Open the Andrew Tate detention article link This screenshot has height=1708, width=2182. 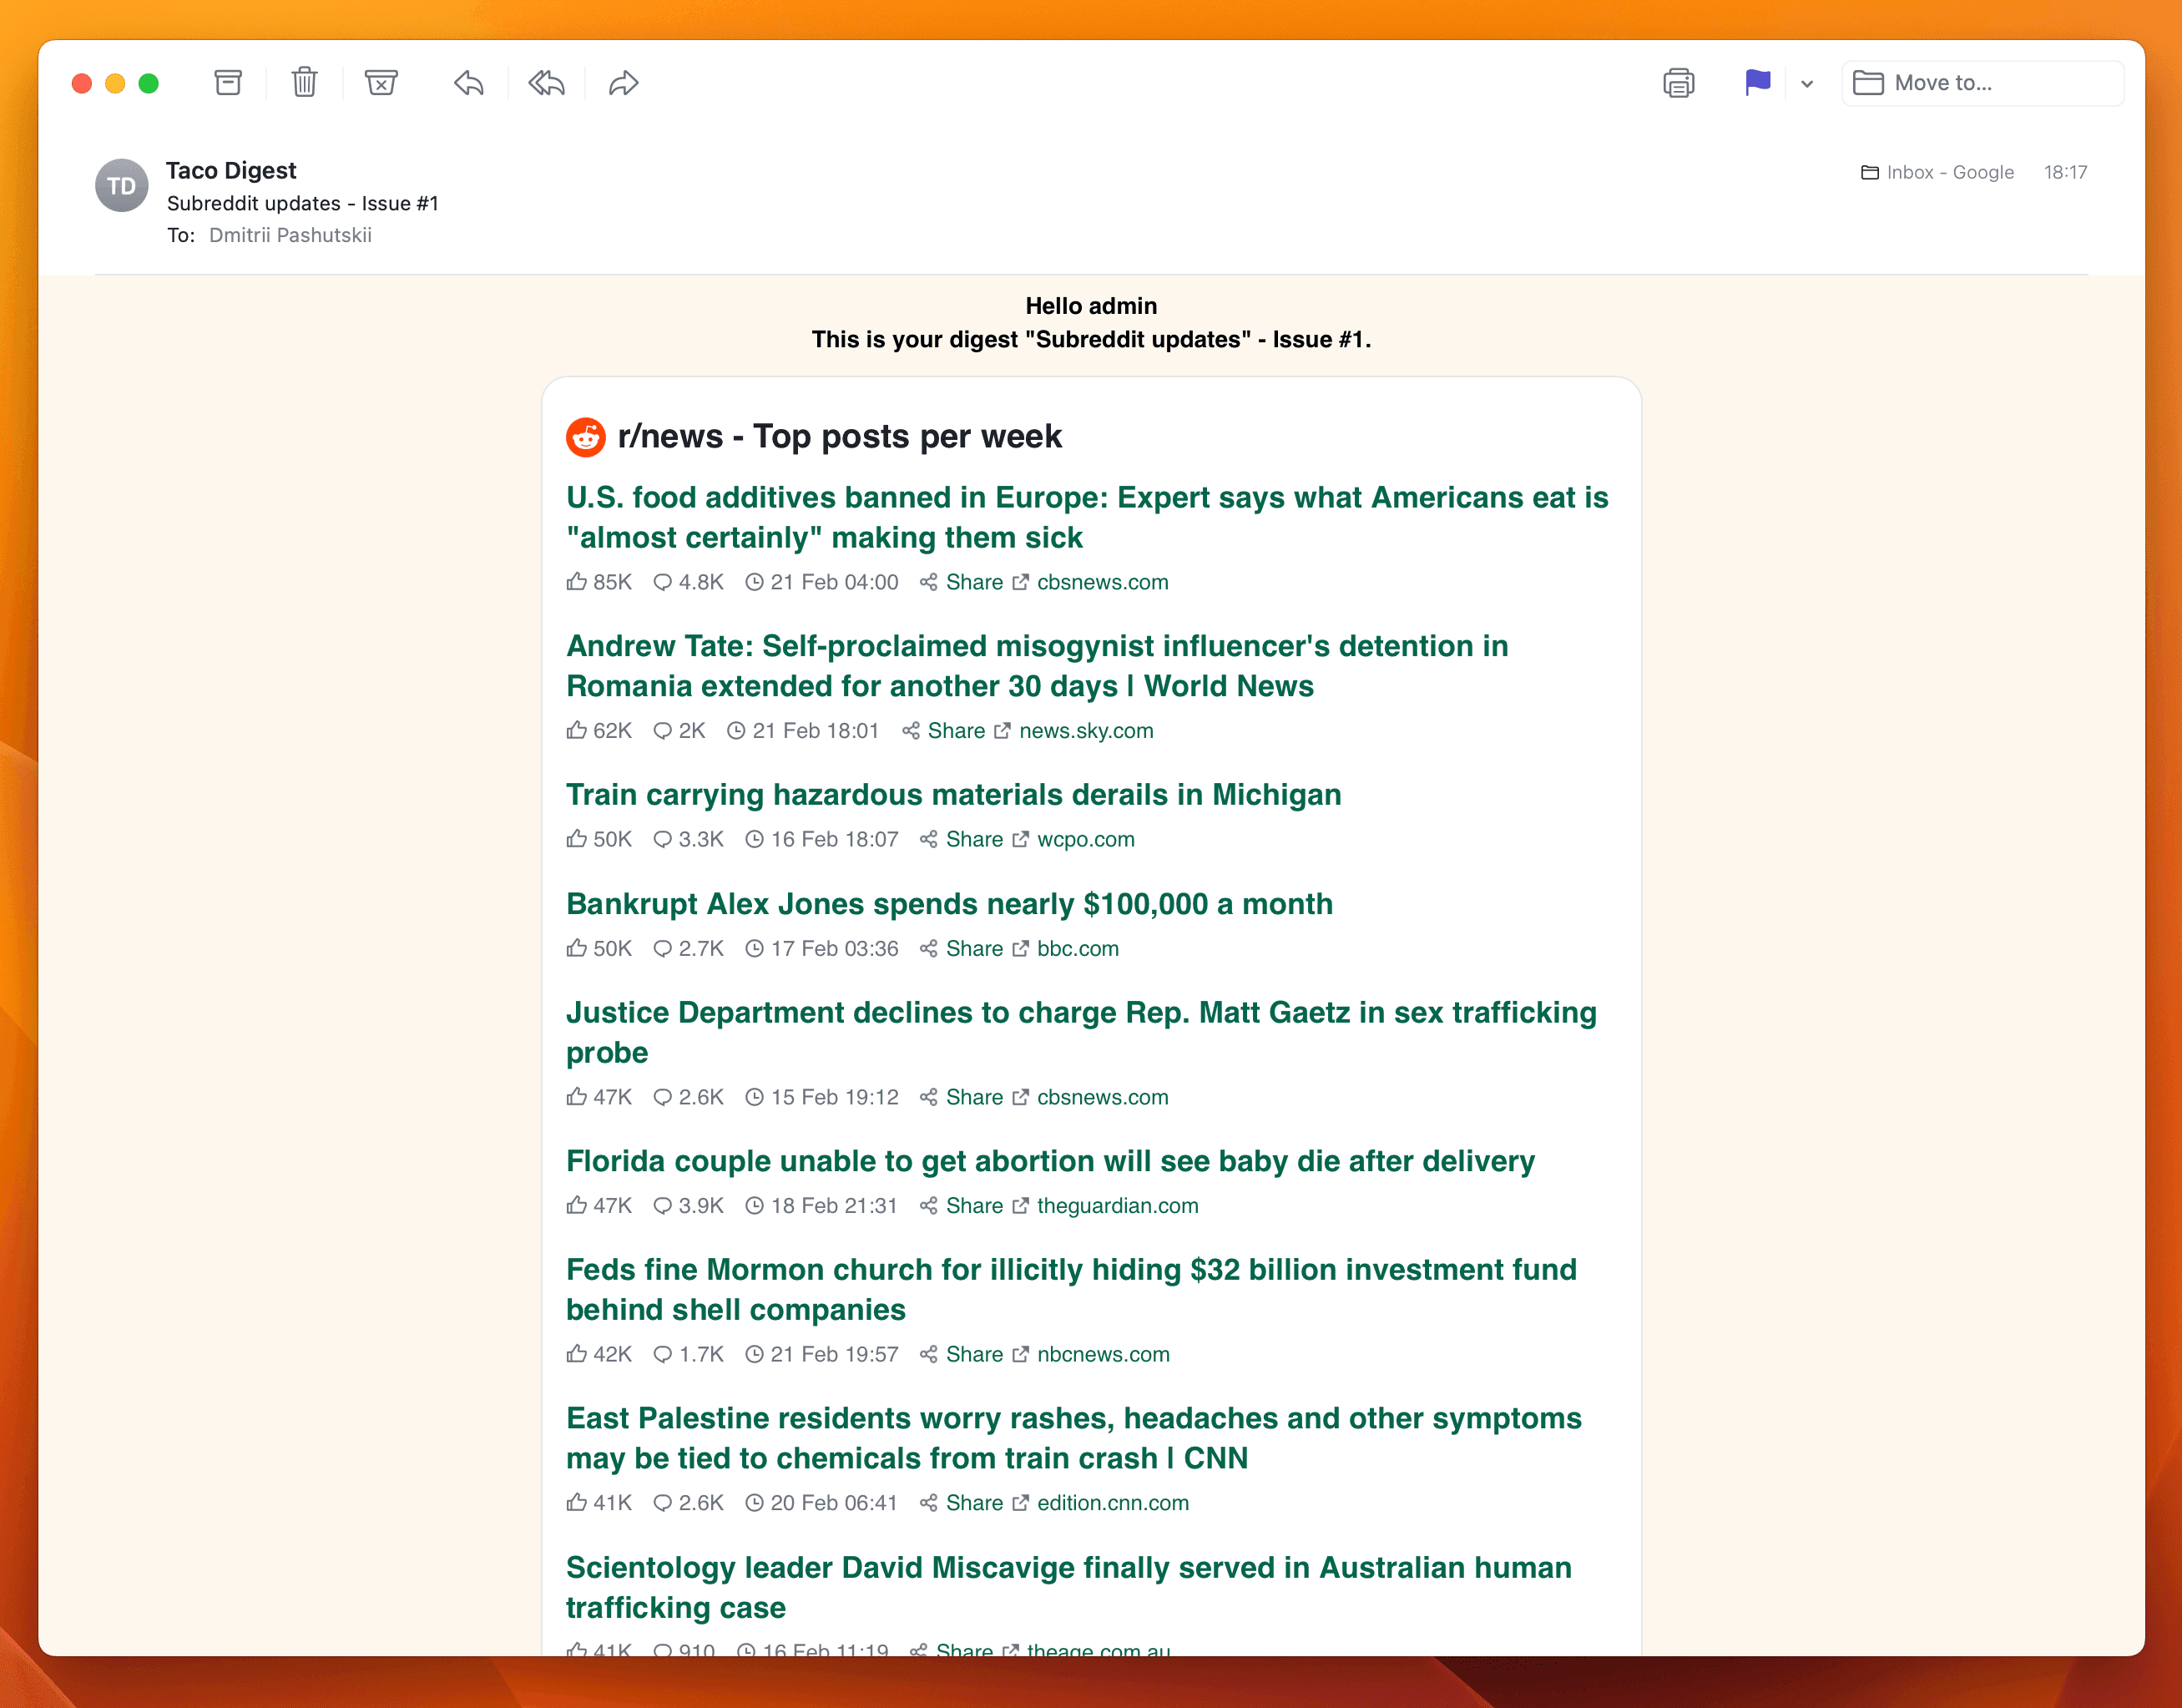(1037, 666)
